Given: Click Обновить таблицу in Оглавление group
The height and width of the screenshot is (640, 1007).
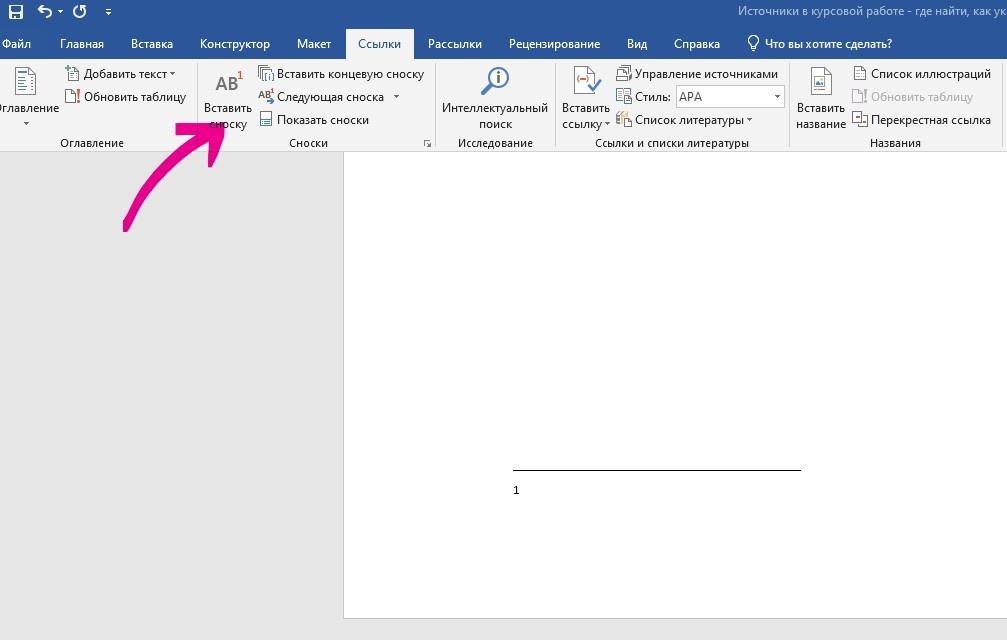Looking at the screenshot, I should pyautogui.click(x=126, y=97).
